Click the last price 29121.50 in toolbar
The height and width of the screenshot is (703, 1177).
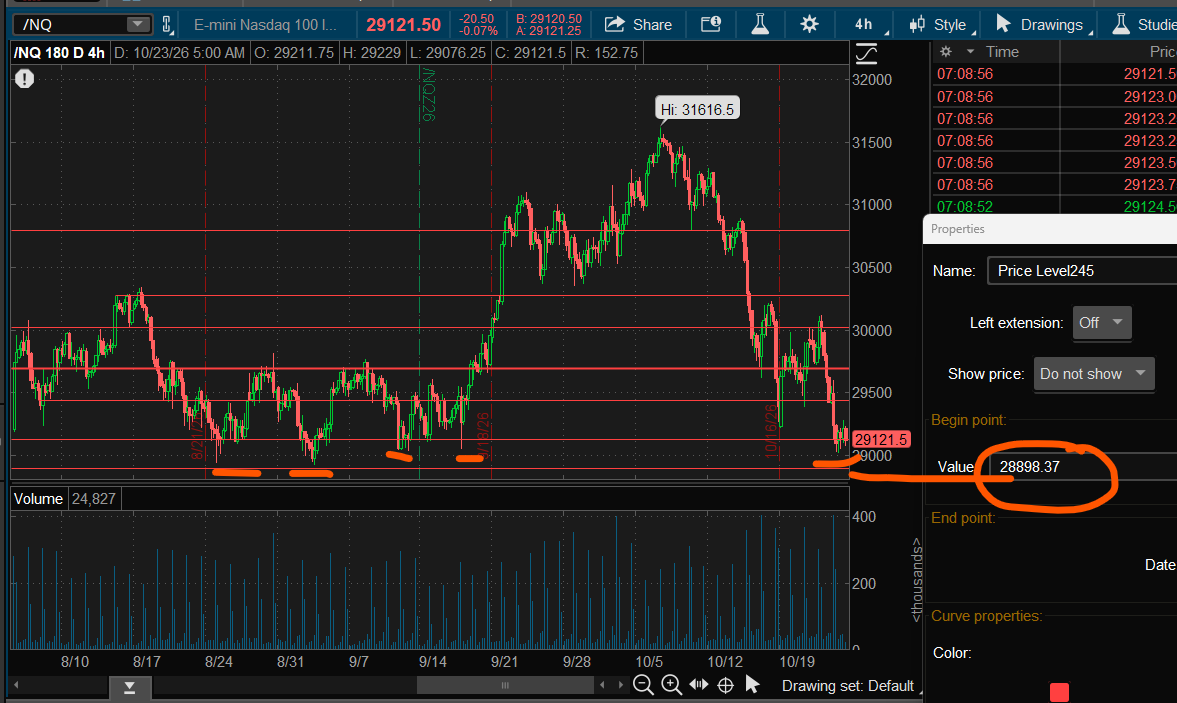pos(403,25)
